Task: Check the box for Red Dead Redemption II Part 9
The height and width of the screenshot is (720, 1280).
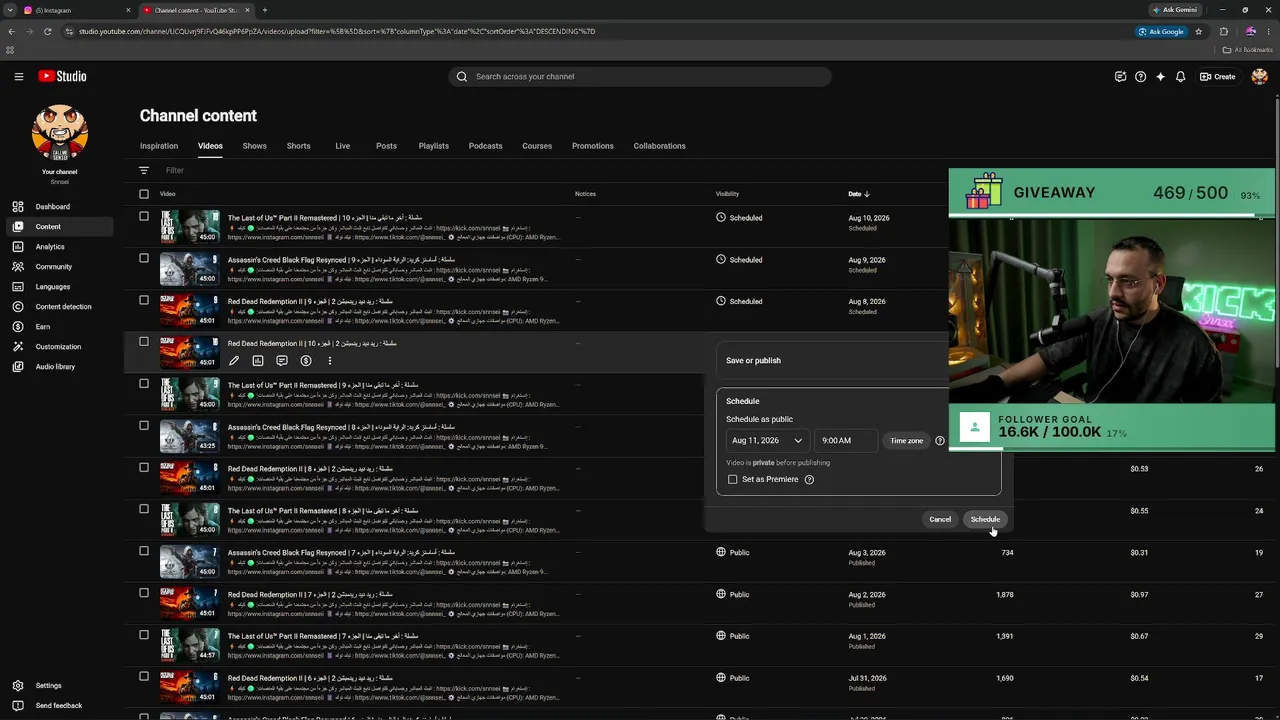Action: point(144,300)
